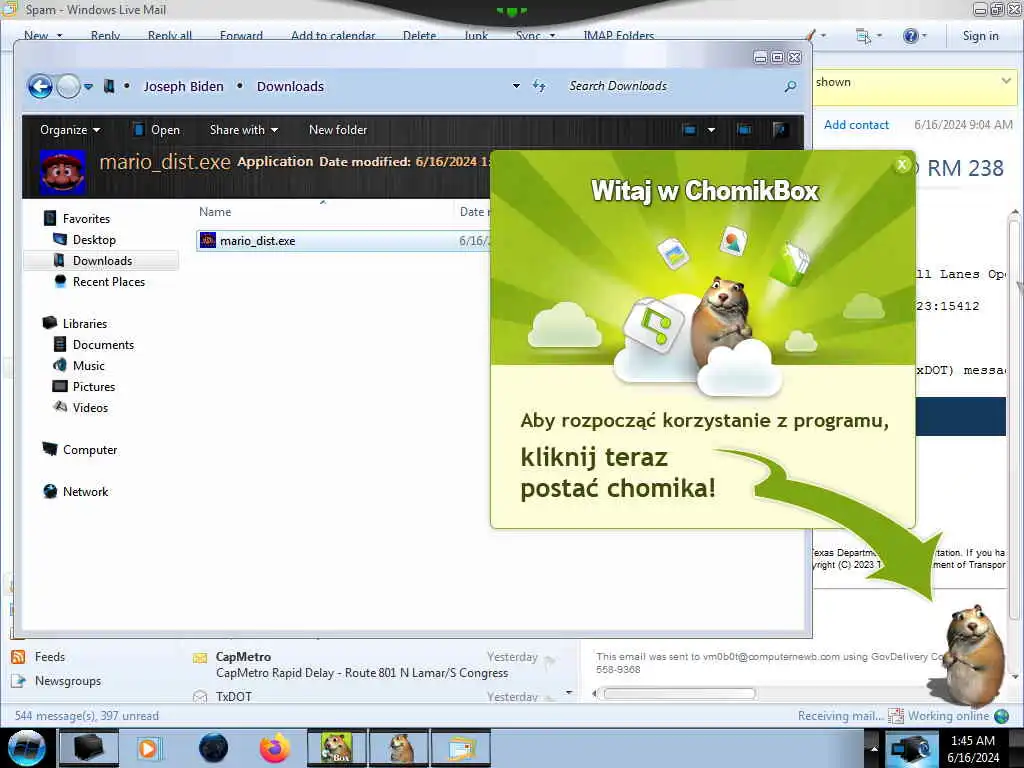The width and height of the screenshot is (1024, 768).
Task: Click Working online status in status bar
Action: (948, 716)
